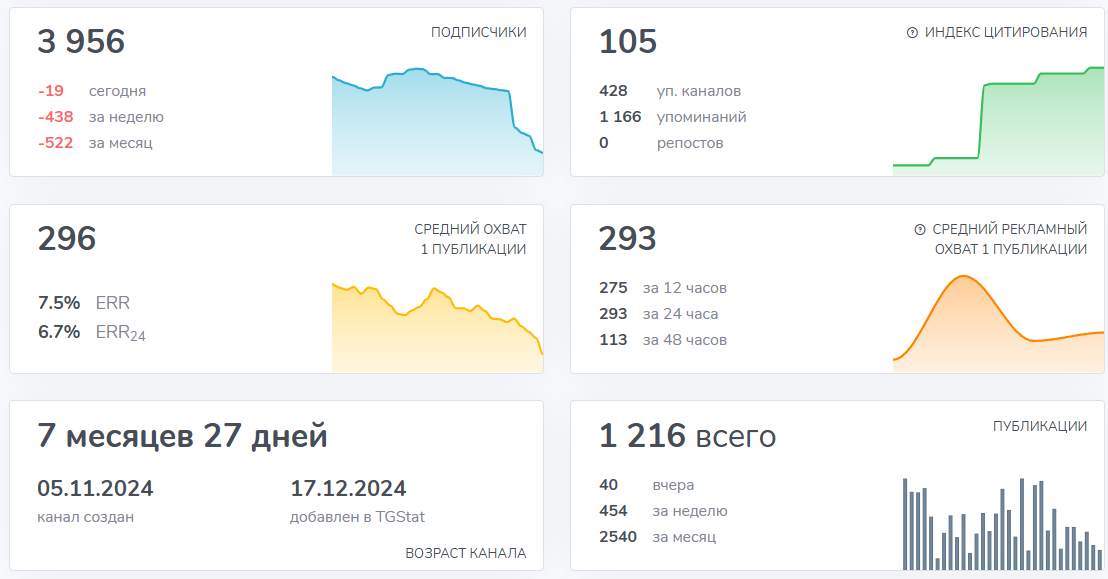1108x579 pixels.
Task: Open the average reach yellow chart
Action: click(437, 327)
